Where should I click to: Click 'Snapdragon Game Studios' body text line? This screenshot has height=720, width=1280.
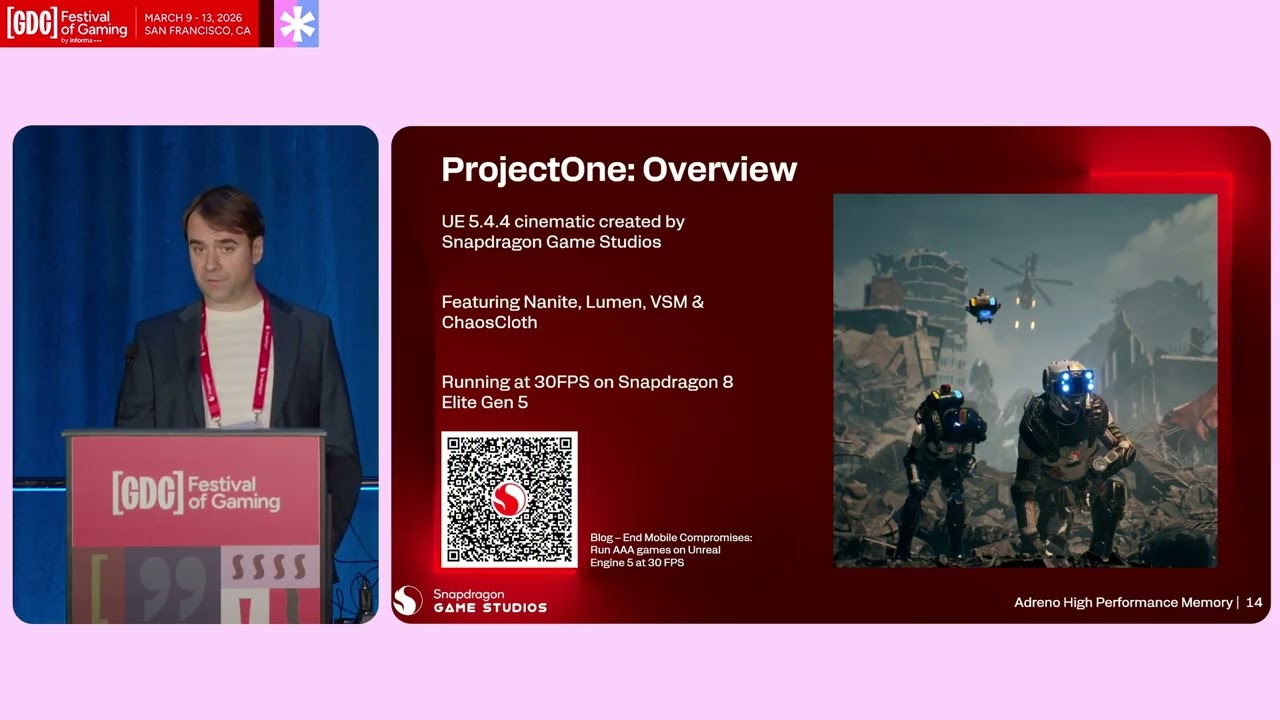(551, 242)
